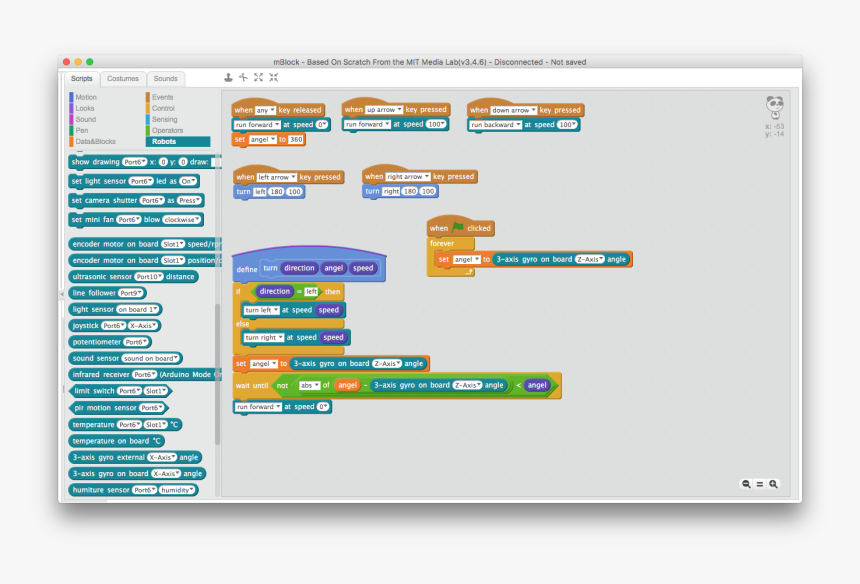Click the panda sprite thumbnail icon
The height and width of the screenshot is (584, 860).
774,104
